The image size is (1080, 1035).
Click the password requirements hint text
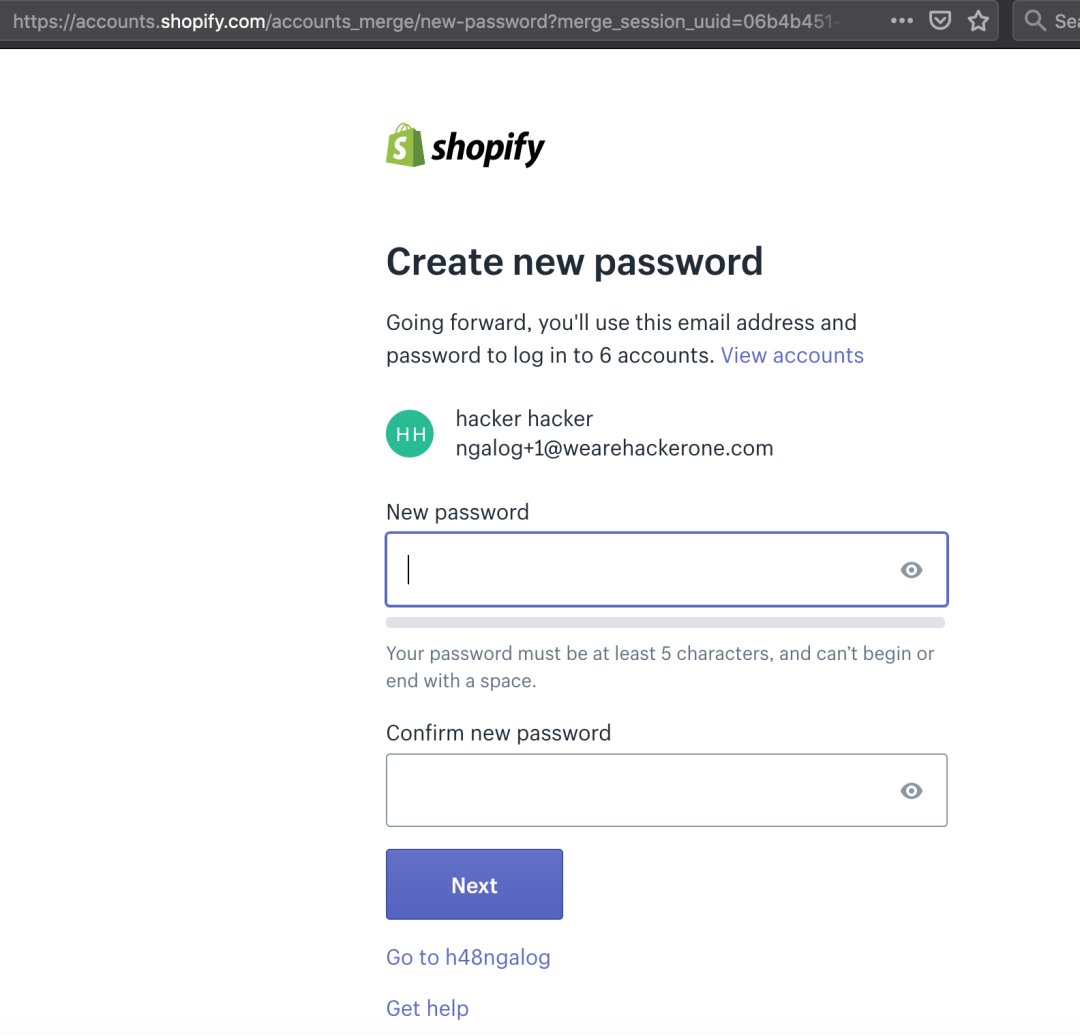(x=660, y=667)
